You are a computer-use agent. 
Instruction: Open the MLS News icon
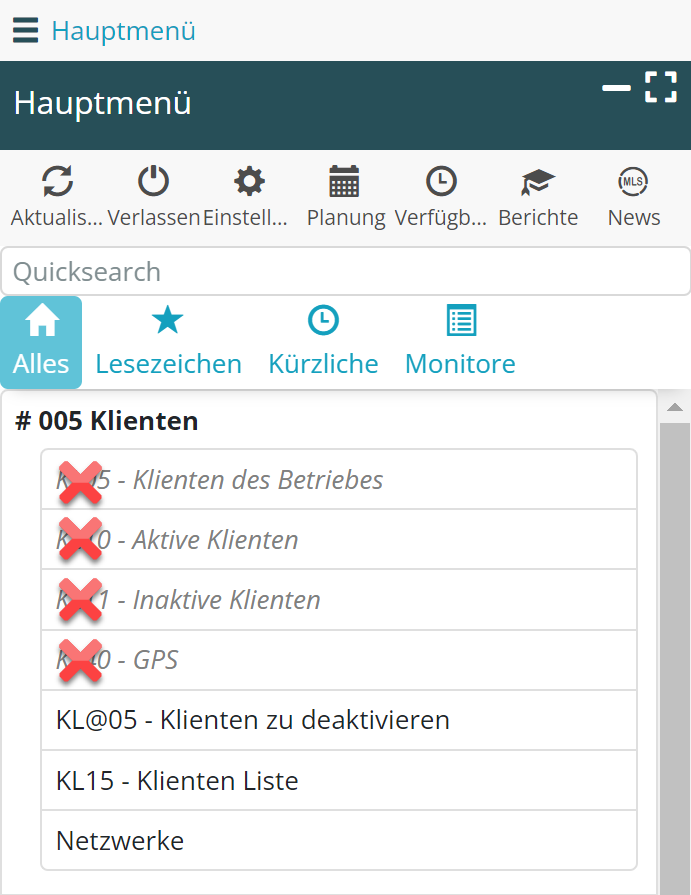pos(633,182)
